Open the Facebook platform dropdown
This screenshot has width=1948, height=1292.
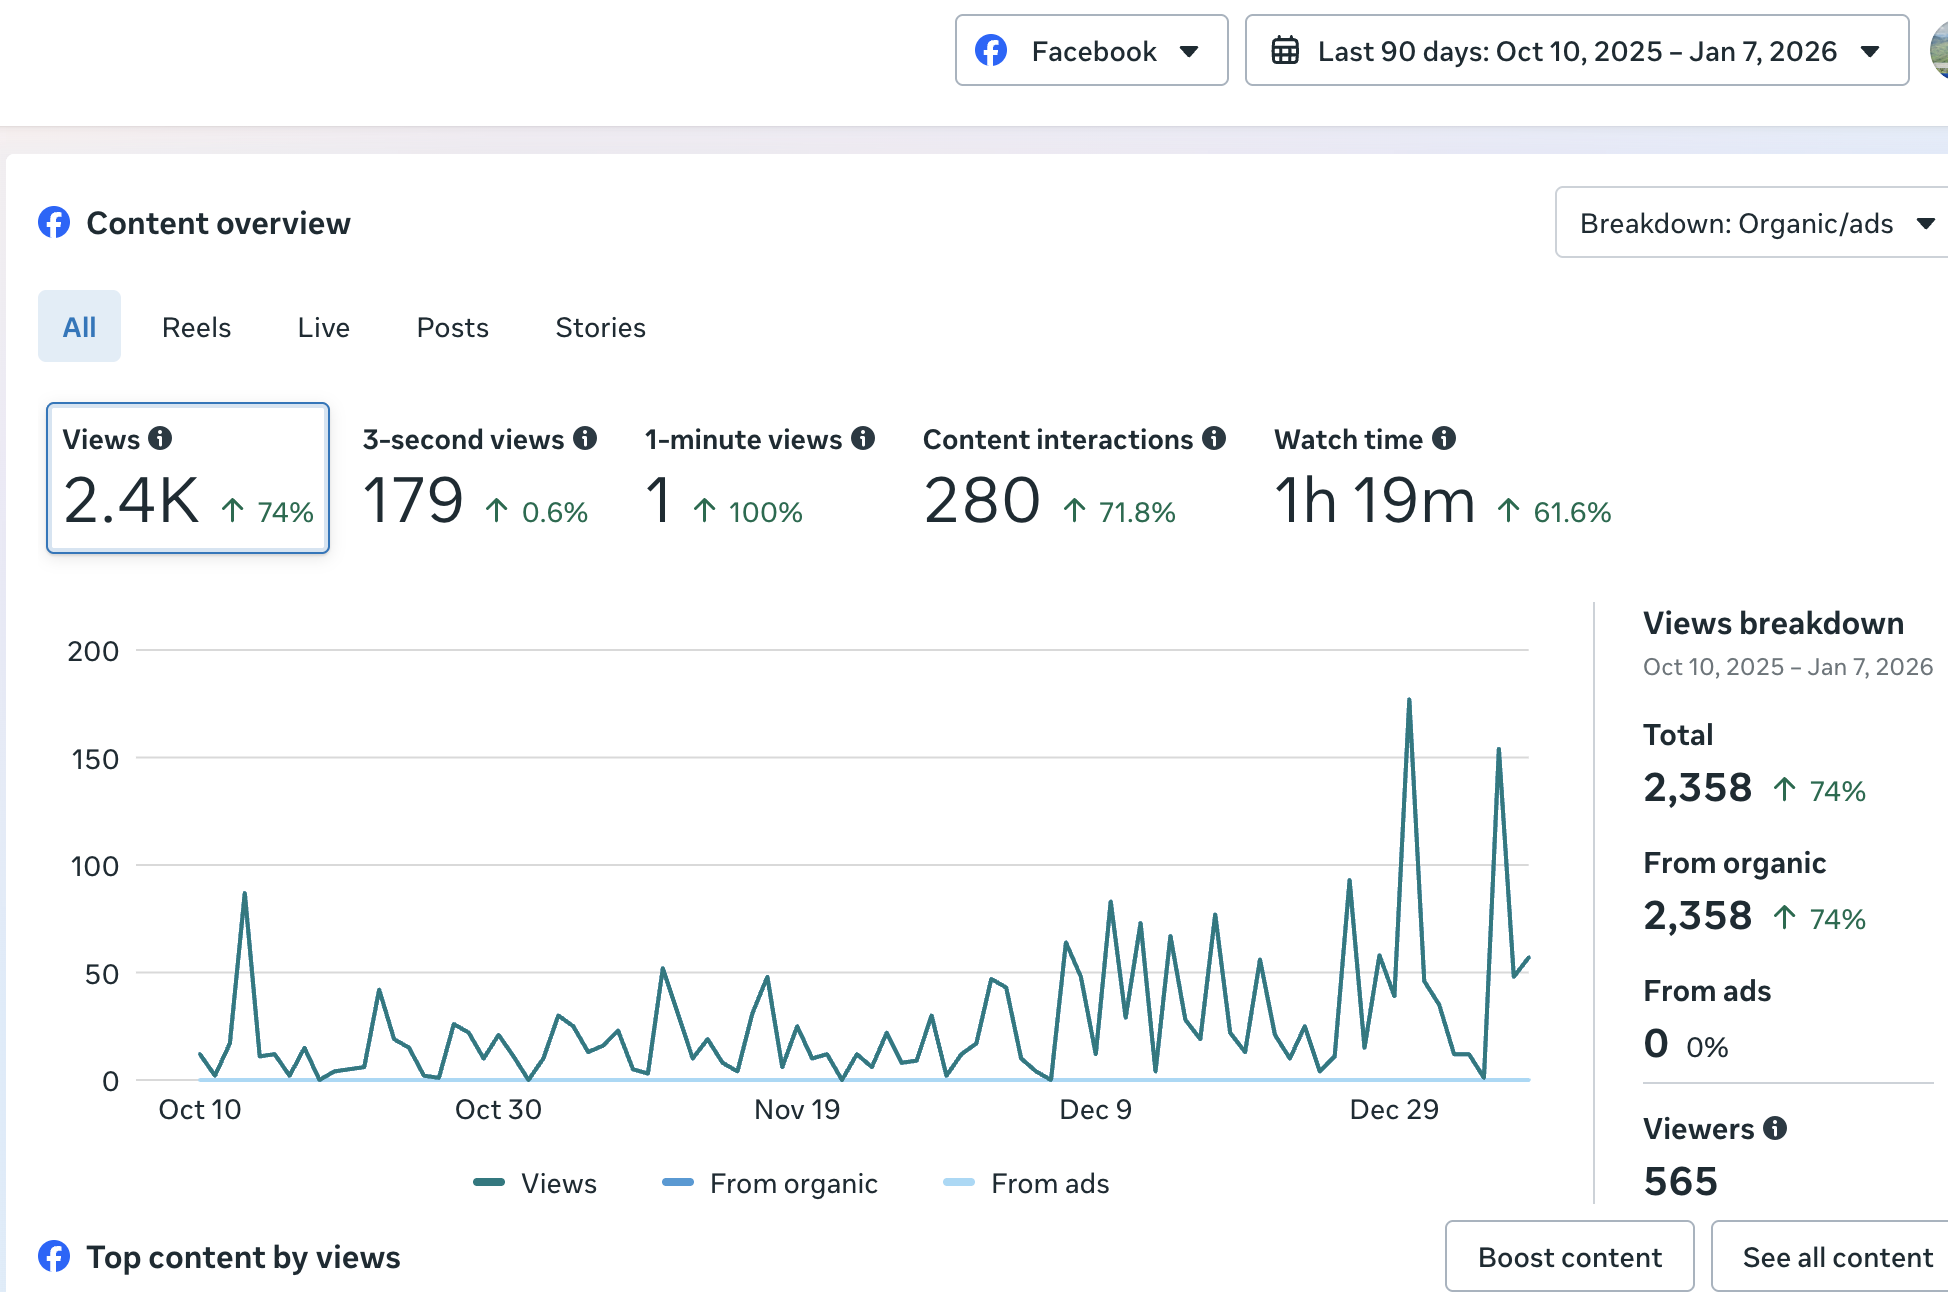click(x=1091, y=50)
